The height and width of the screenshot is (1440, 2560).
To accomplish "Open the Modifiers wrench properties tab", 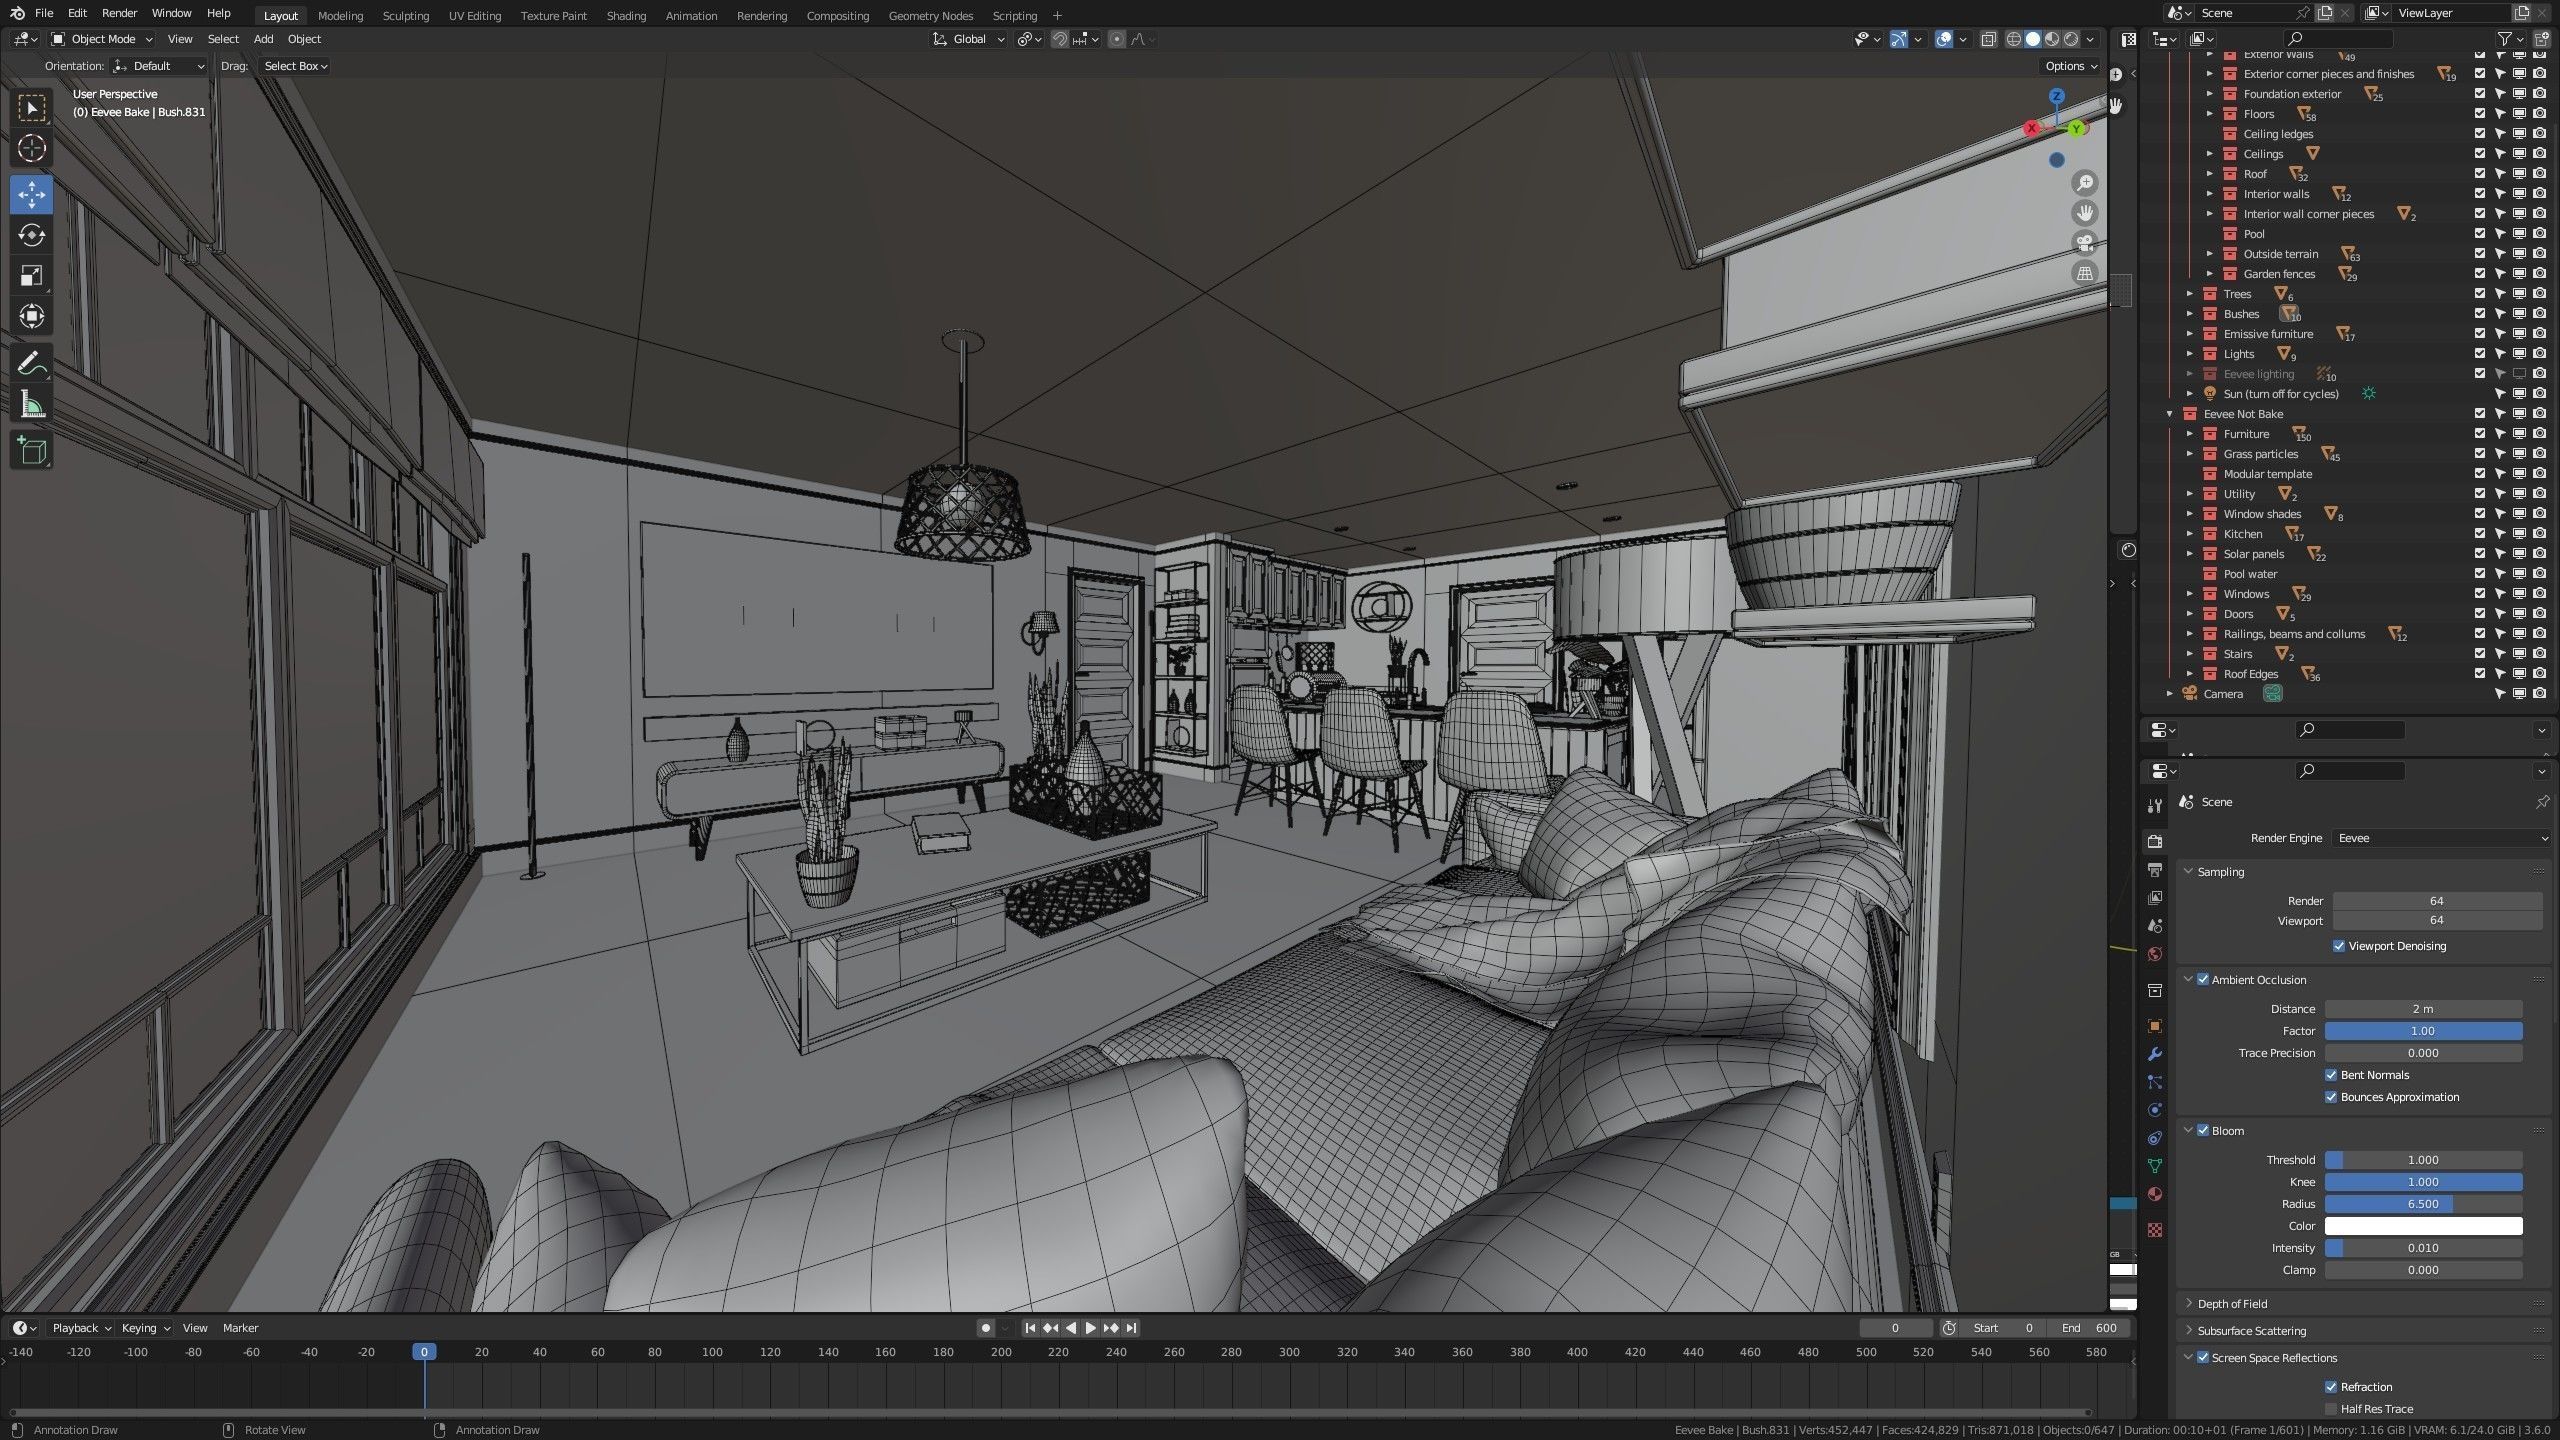I will pos(2155,1054).
